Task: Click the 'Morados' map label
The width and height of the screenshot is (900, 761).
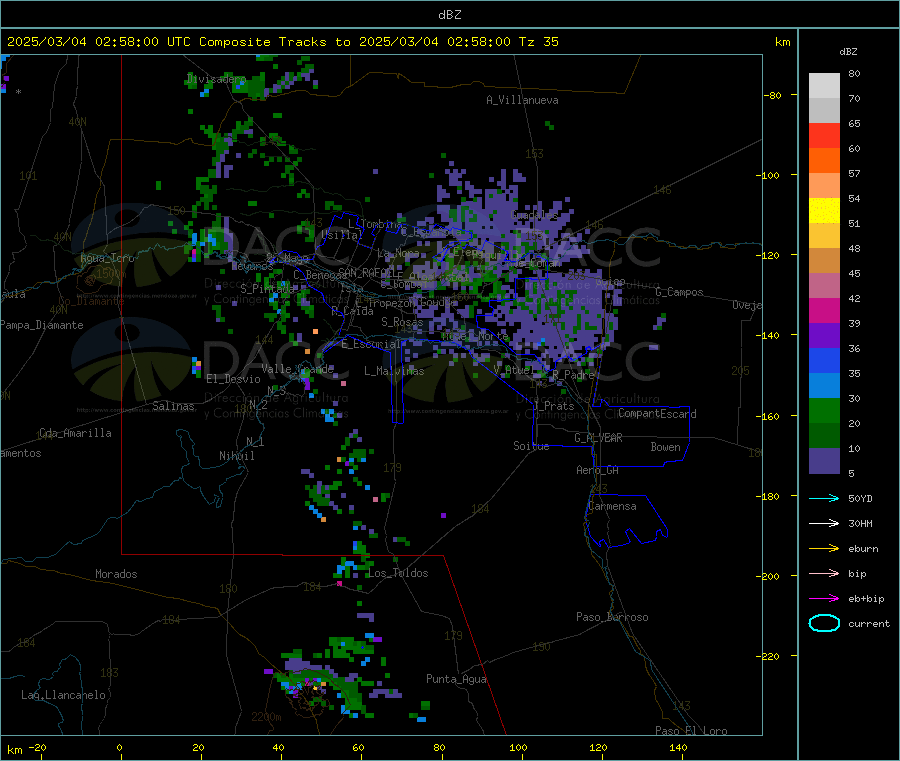Action: [x=116, y=574]
